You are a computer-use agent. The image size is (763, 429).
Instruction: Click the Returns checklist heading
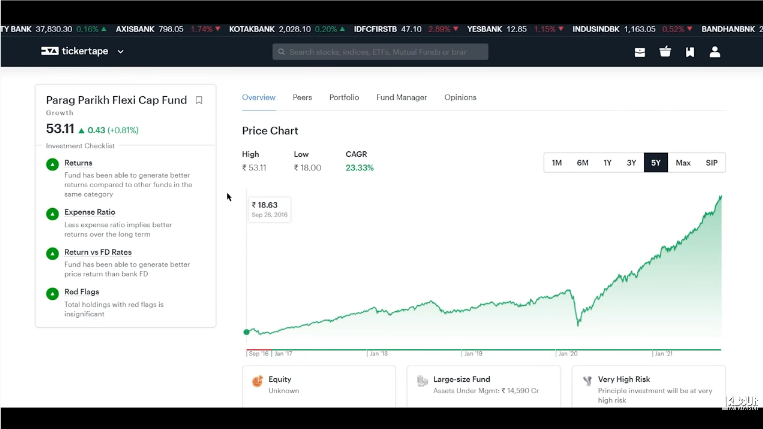point(78,163)
